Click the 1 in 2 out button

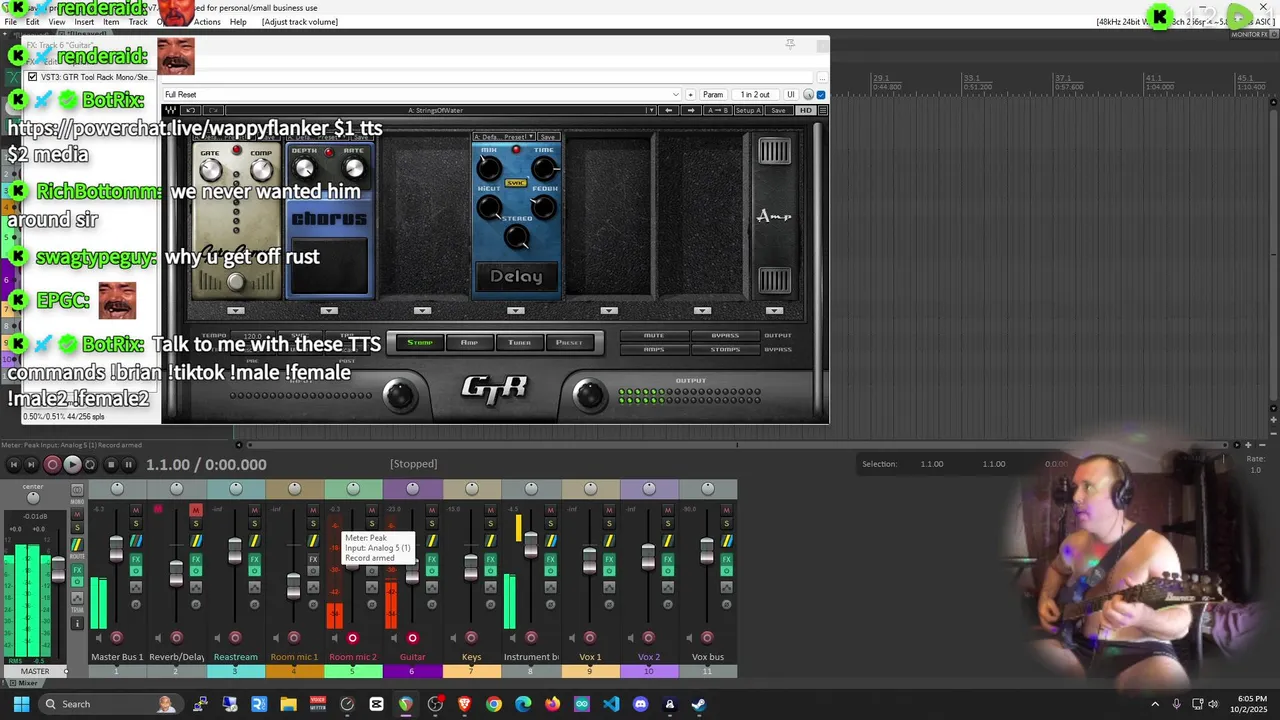pos(755,95)
